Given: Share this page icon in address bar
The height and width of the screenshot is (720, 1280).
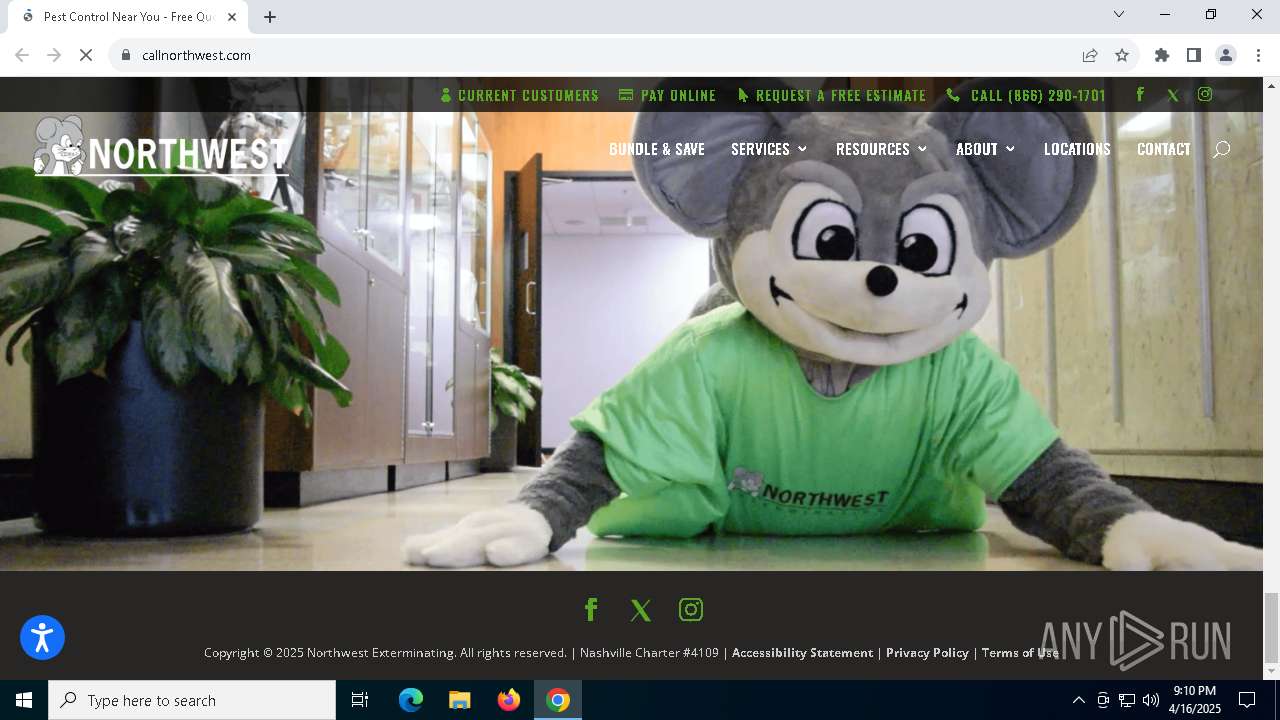Looking at the screenshot, I should (x=1090, y=55).
